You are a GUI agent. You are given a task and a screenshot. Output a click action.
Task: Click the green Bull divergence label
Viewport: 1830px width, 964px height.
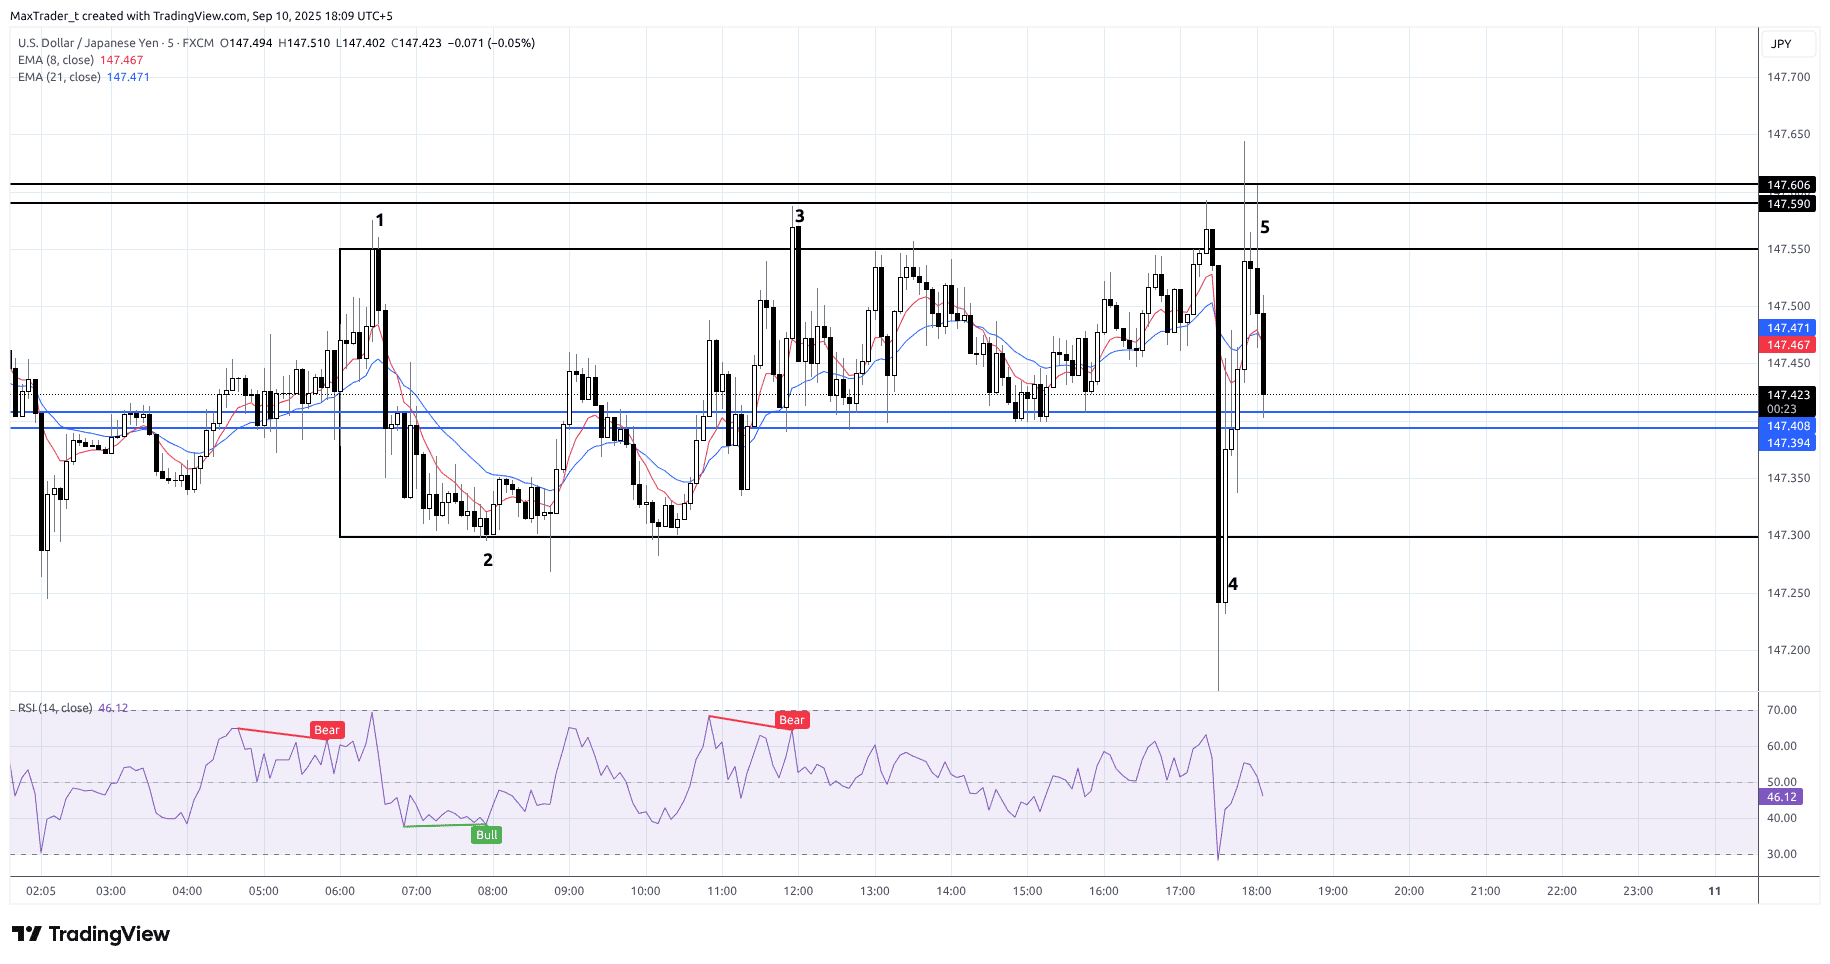(486, 835)
